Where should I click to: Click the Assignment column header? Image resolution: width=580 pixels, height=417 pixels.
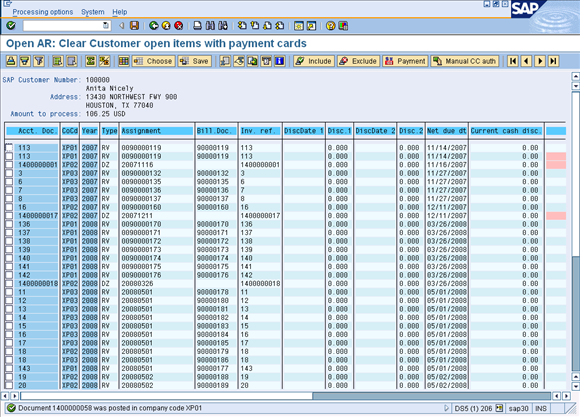click(x=157, y=131)
